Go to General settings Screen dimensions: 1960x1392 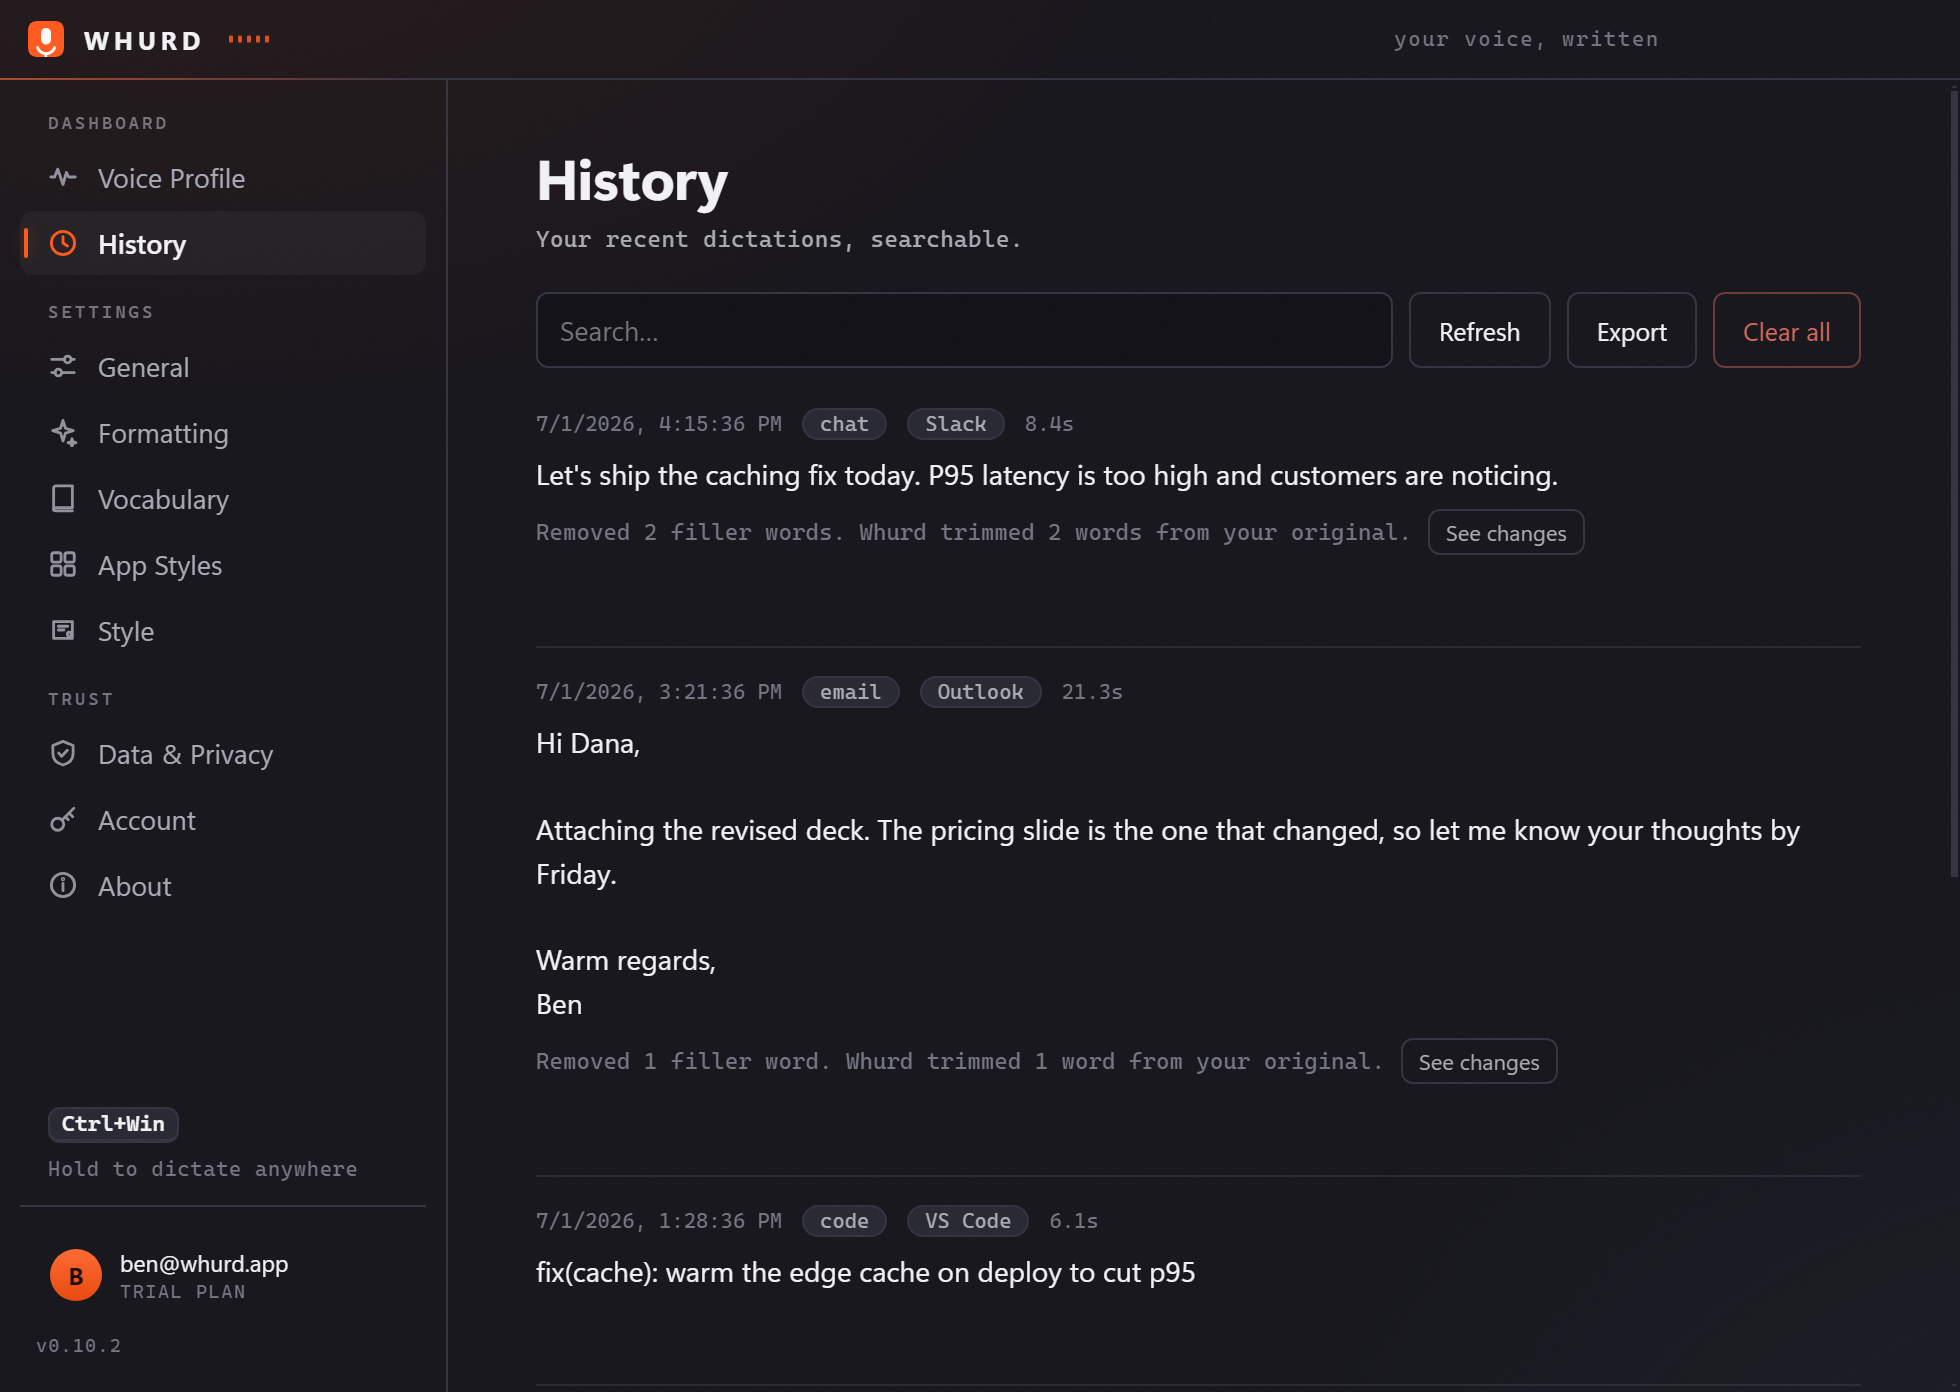tap(223, 367)
